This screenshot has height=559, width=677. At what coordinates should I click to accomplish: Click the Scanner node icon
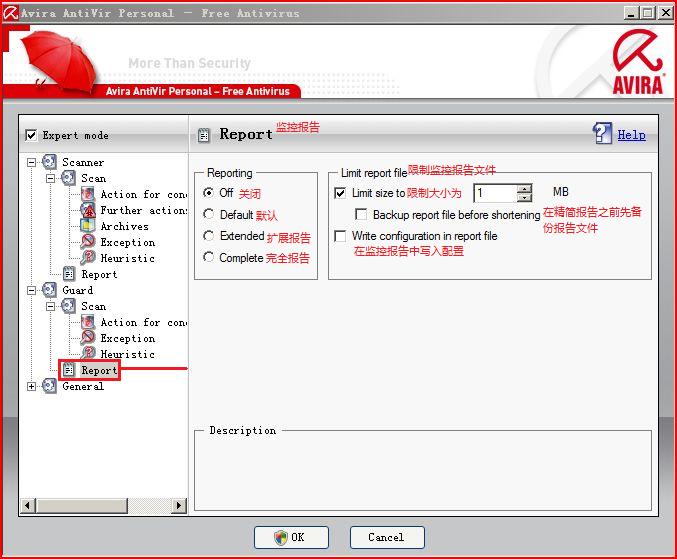(49, 162)
